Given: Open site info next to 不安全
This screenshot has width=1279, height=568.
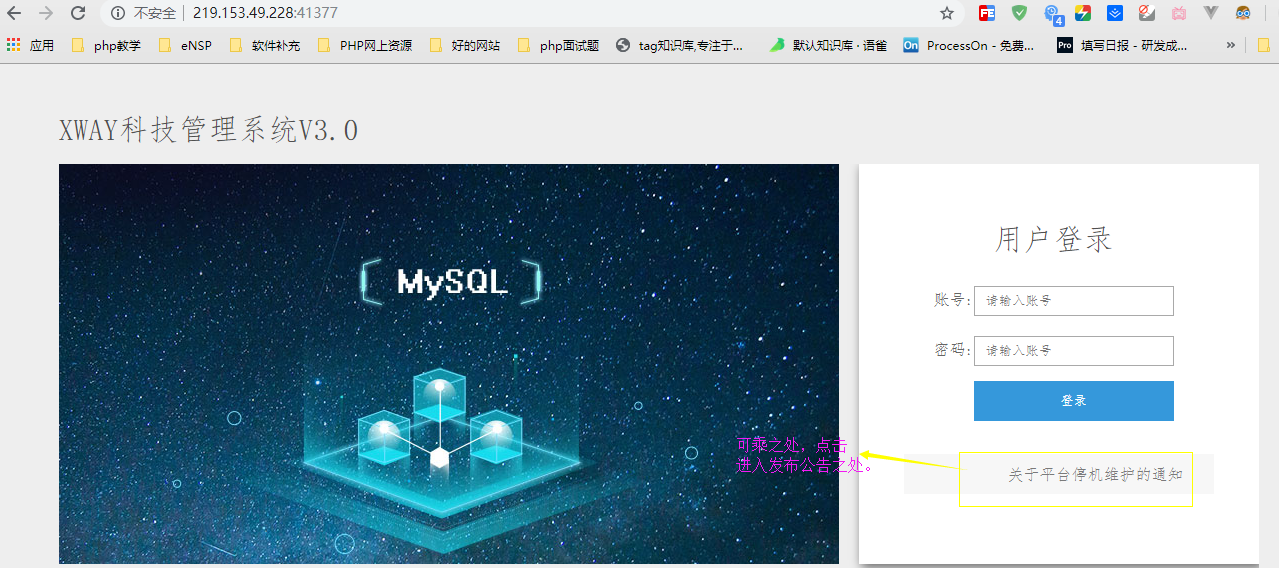Looking at the screenshot, I should tap(118, 13).
